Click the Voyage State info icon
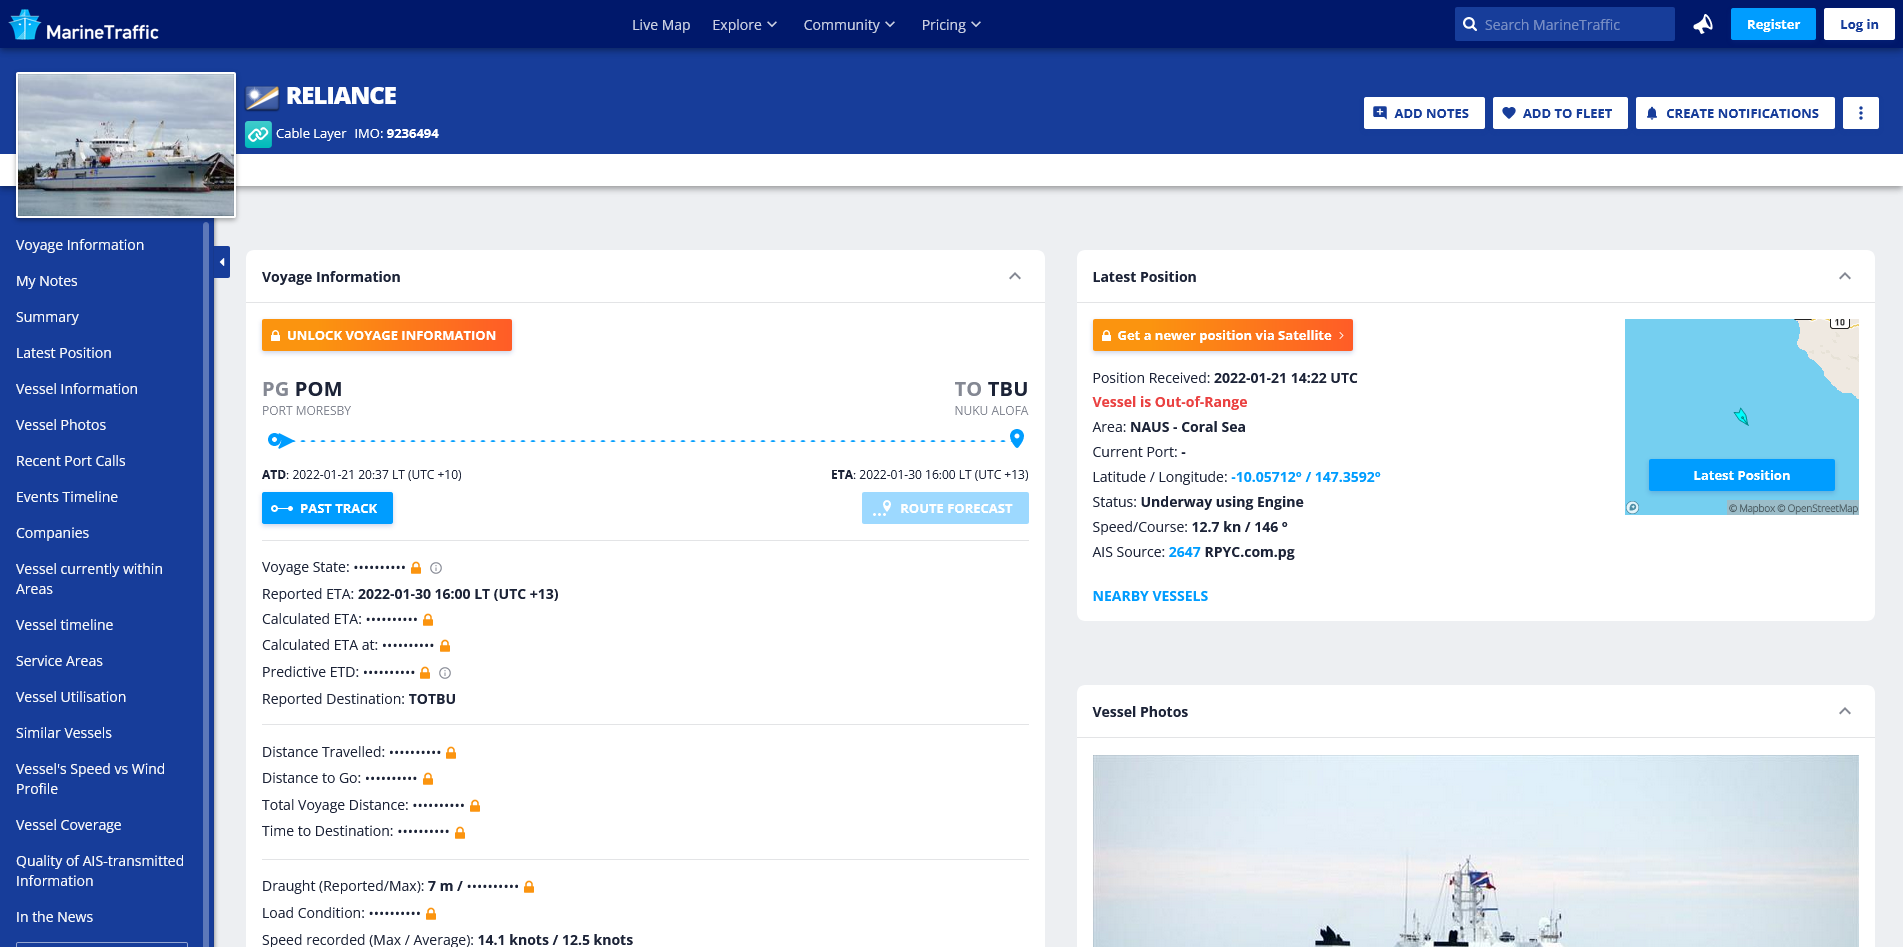This screenshot has width=1903, height=947. click(436, 568)
